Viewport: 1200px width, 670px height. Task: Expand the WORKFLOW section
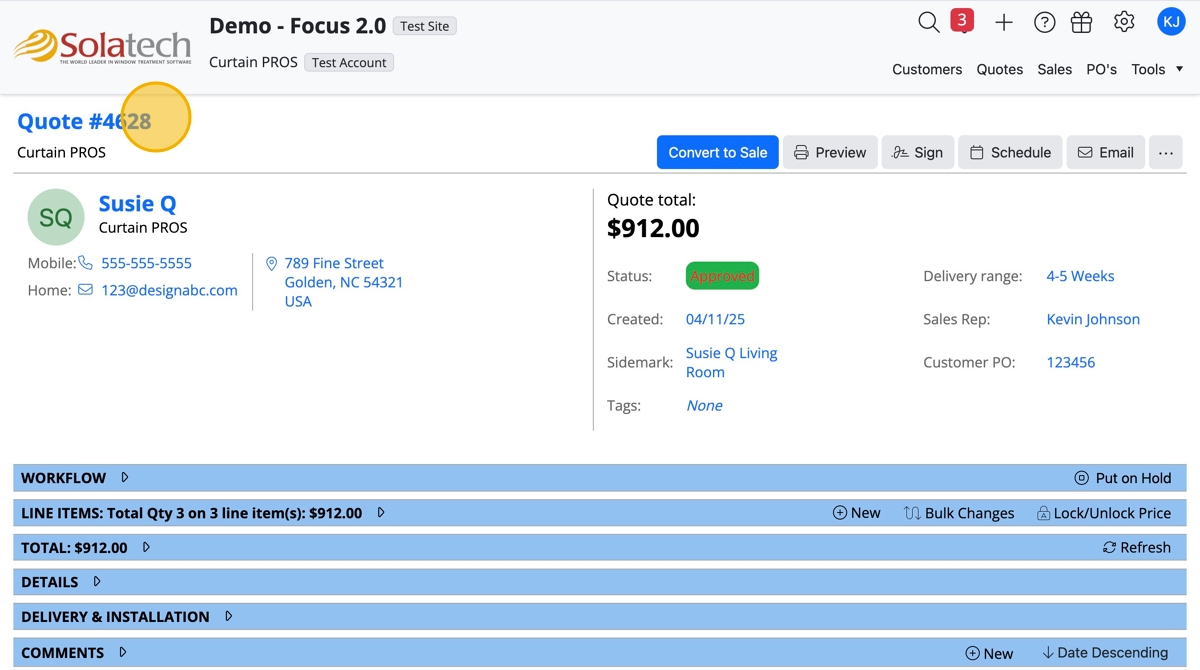point(125,478)
